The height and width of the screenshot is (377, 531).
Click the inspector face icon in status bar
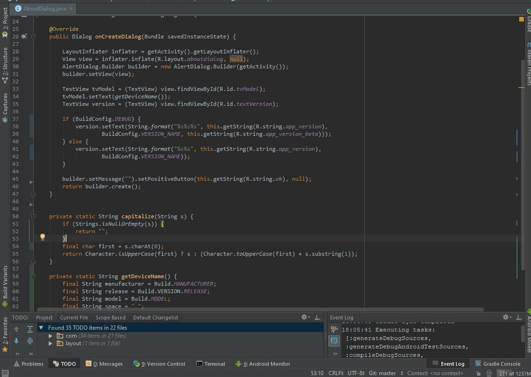[x=489, y=373]
